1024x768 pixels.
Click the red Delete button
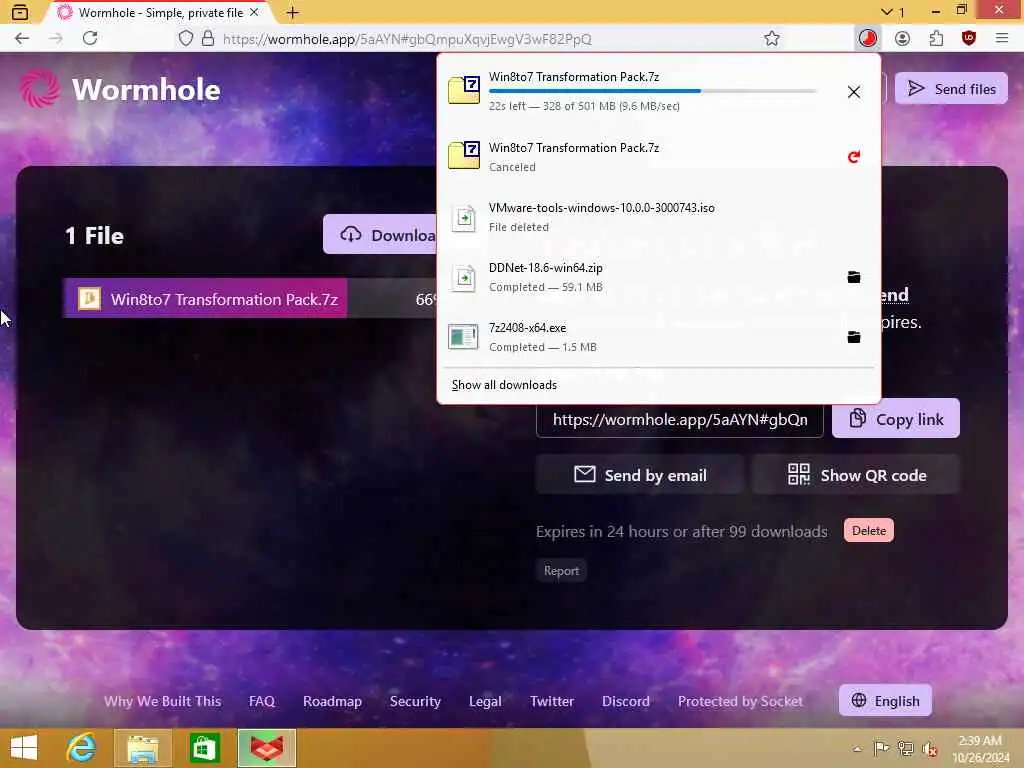tap(869, 530)
